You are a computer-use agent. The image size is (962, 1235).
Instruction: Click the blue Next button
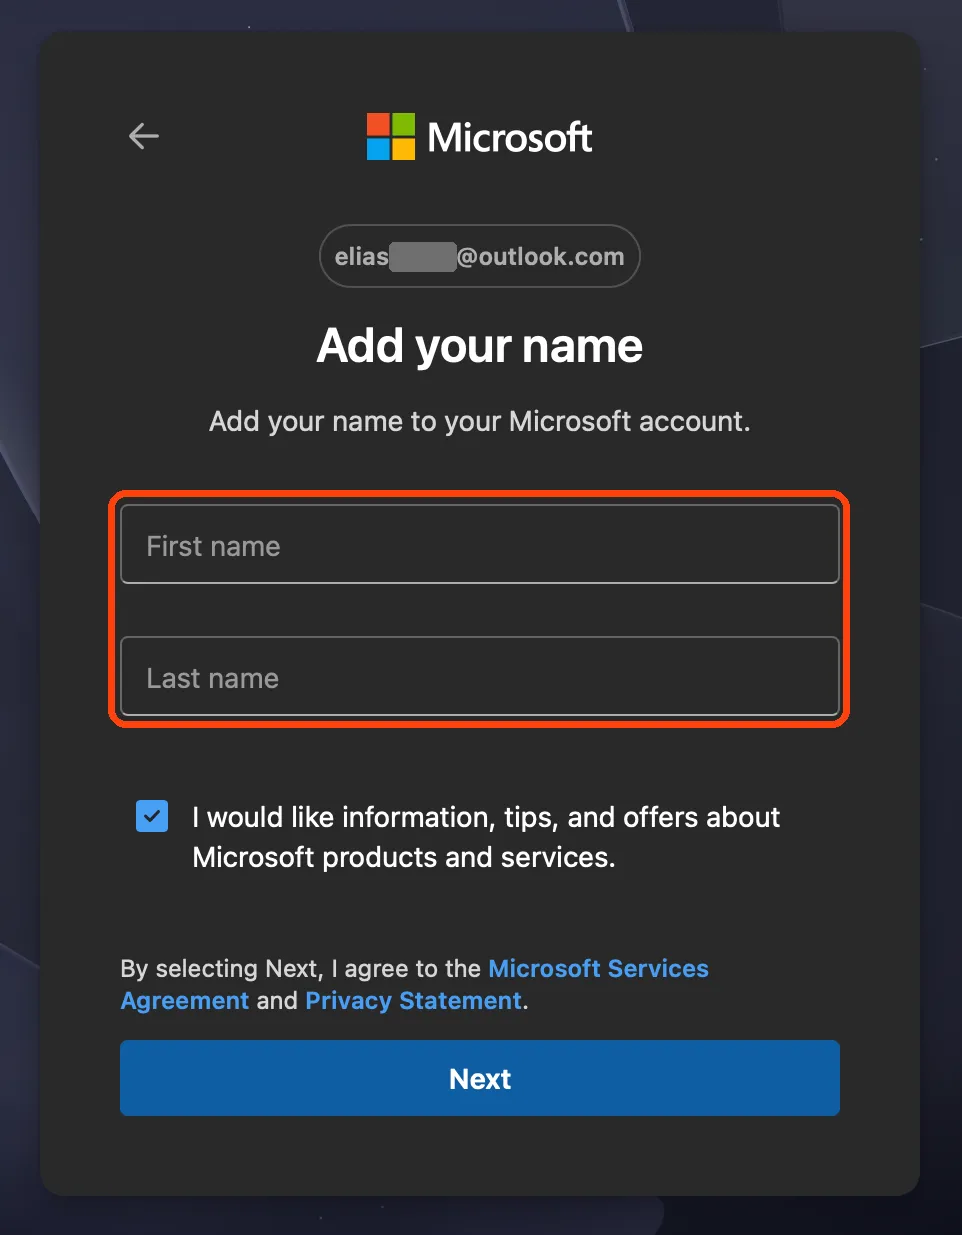click(480, 1078)
